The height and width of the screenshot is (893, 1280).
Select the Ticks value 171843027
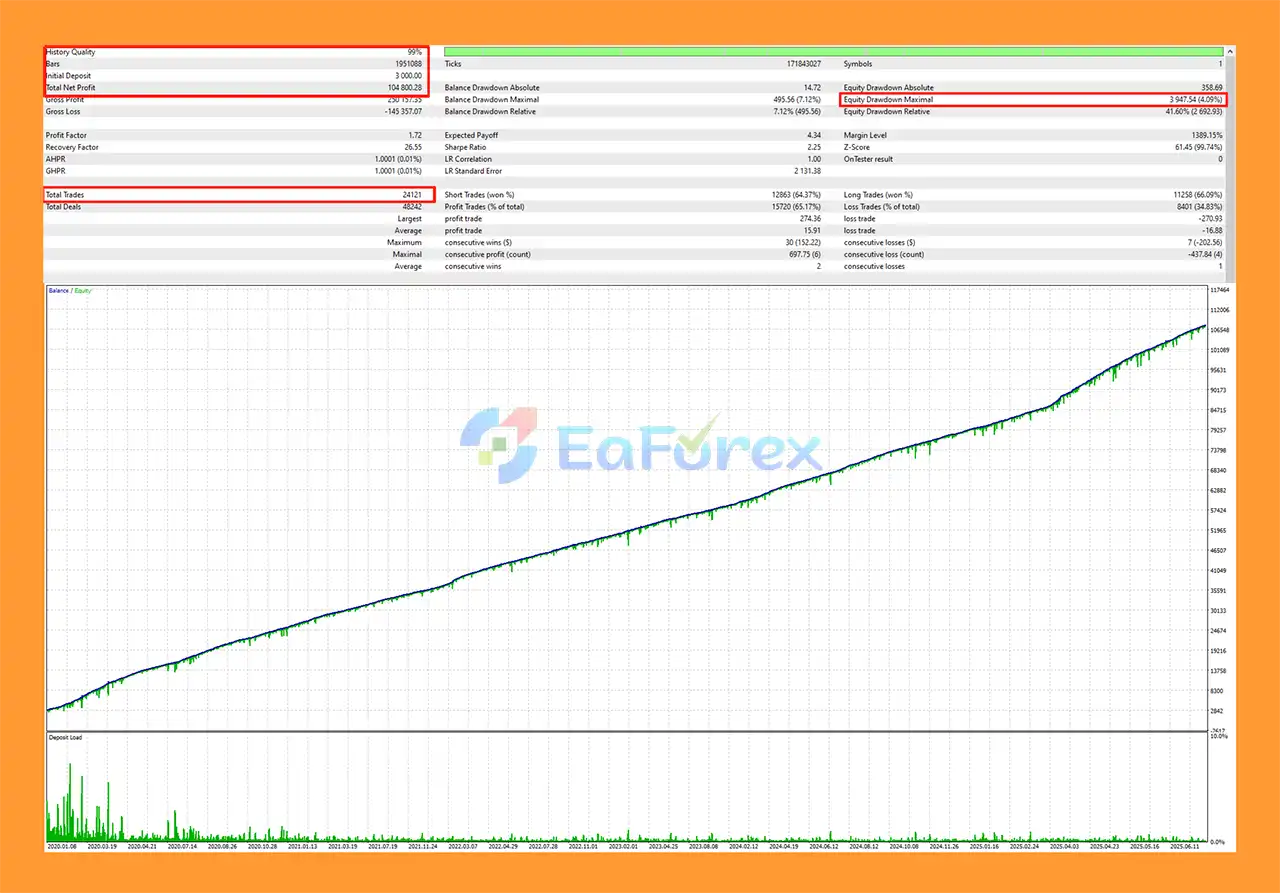802,64
